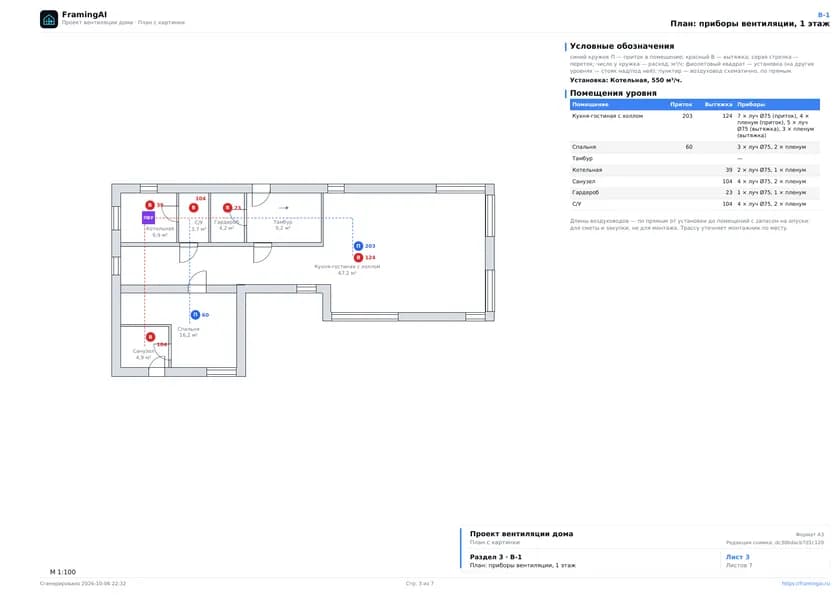Click the airflow arrow in Тамбур room
The width and height of the screenshot is (840, 595).
tap(283, 208)
